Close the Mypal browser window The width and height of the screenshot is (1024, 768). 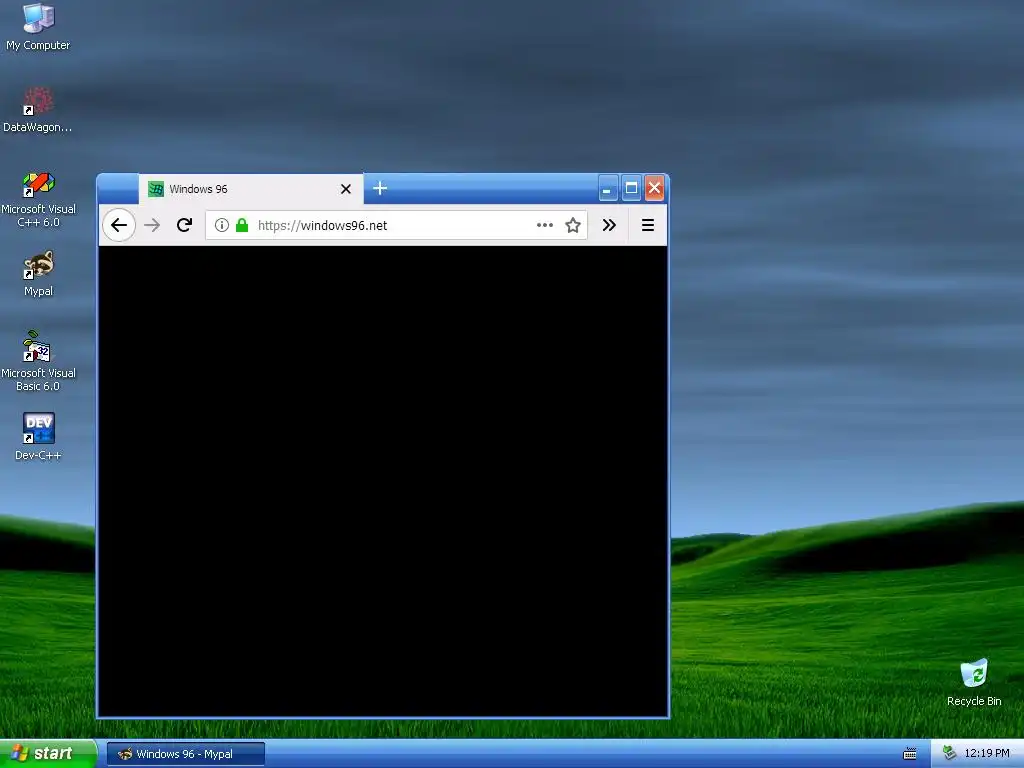(x=654, y=189)
